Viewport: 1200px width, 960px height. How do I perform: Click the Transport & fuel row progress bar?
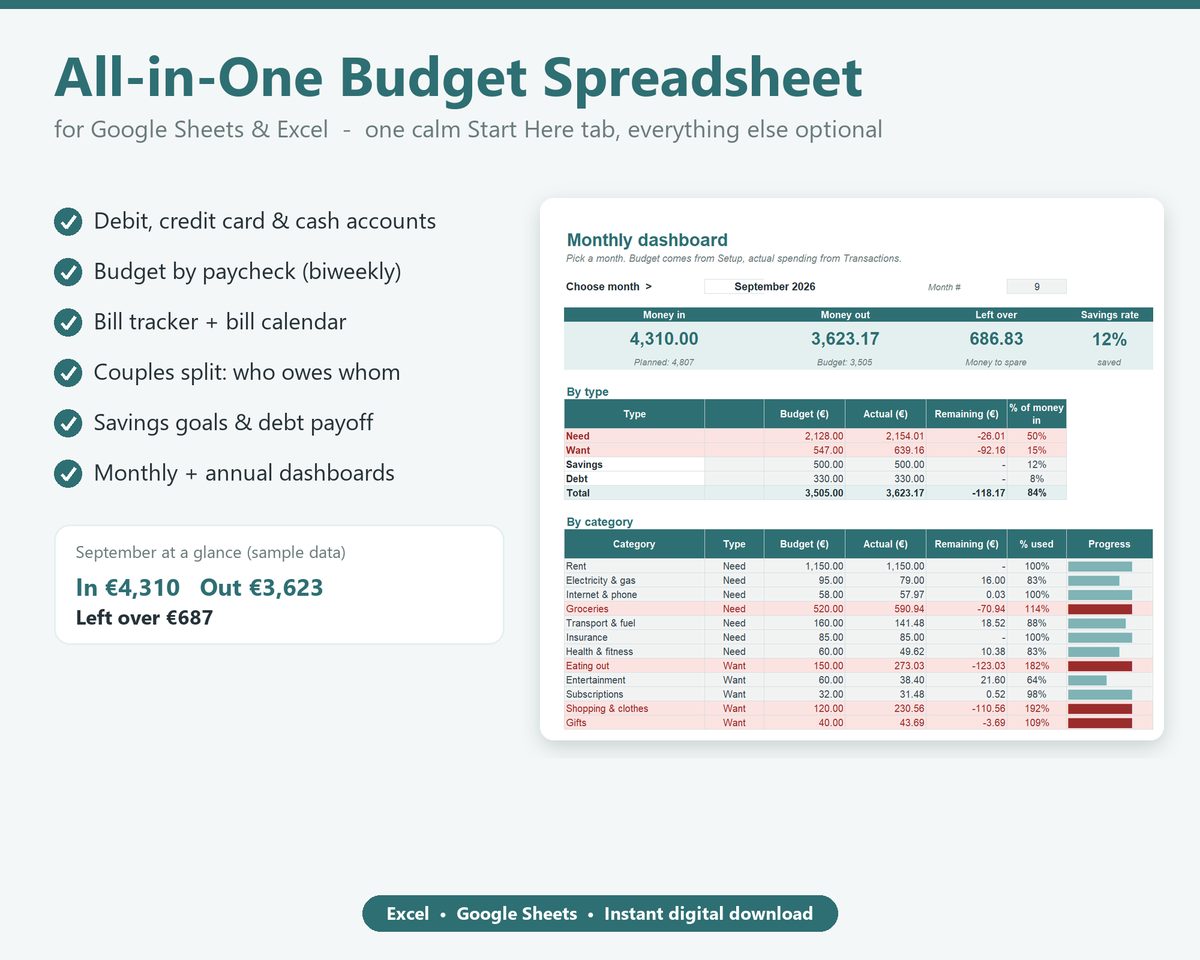pos(1096,623)
